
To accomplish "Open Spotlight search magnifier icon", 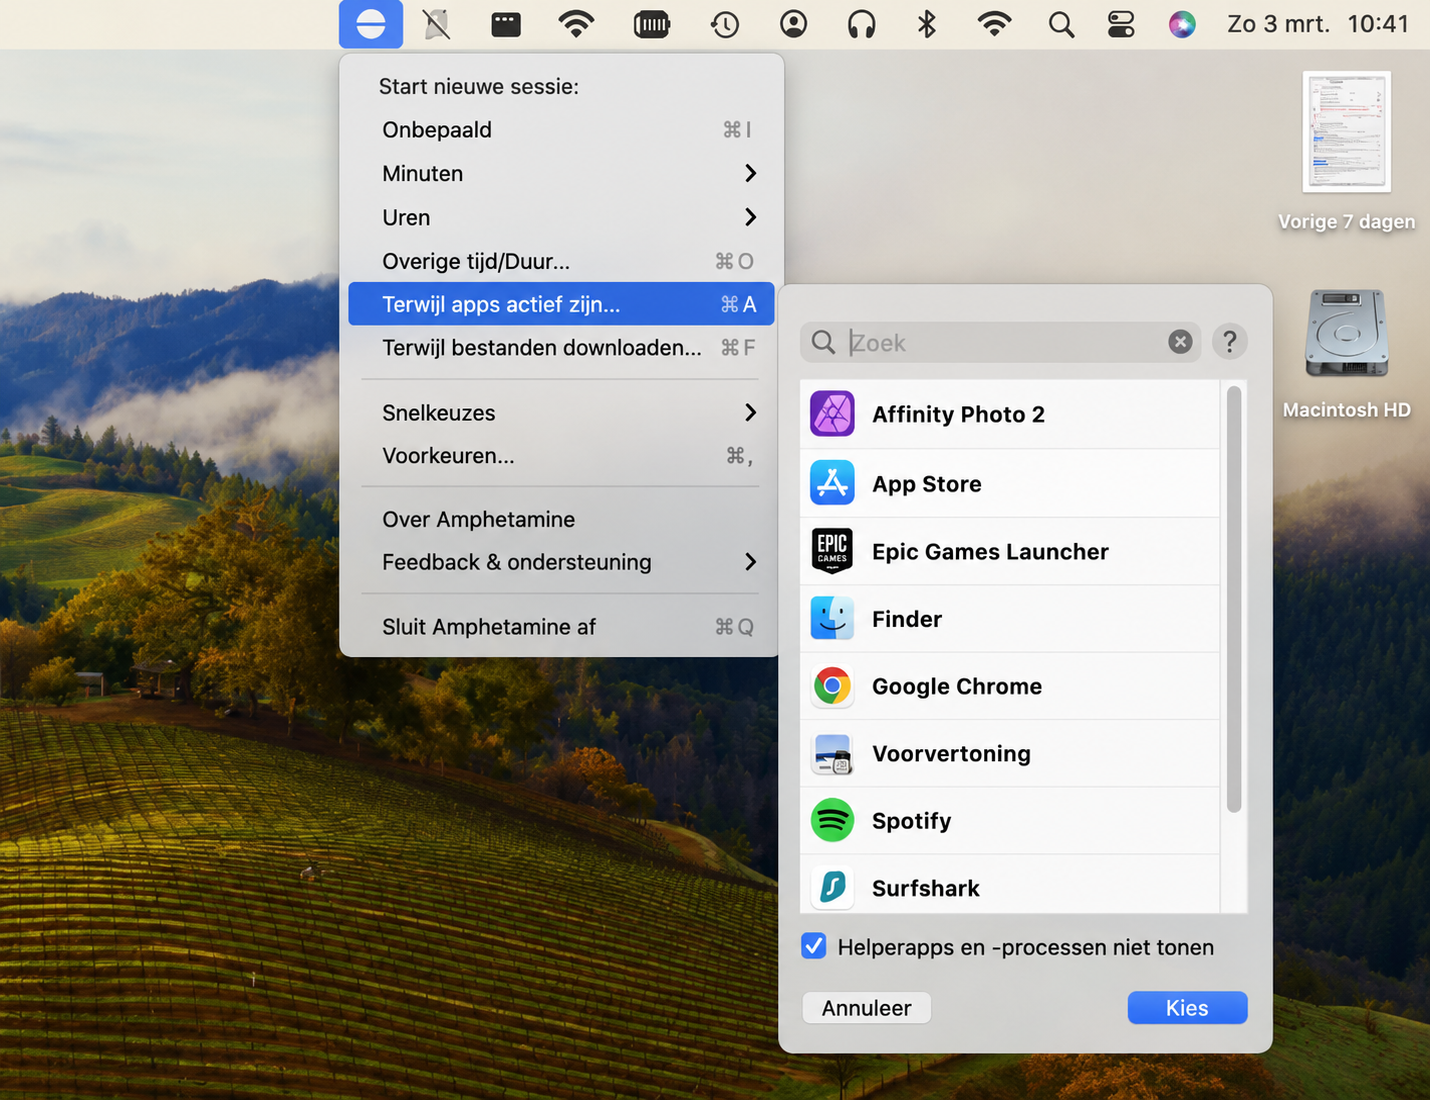I will pyautogui.click(x=1061, y=24).
